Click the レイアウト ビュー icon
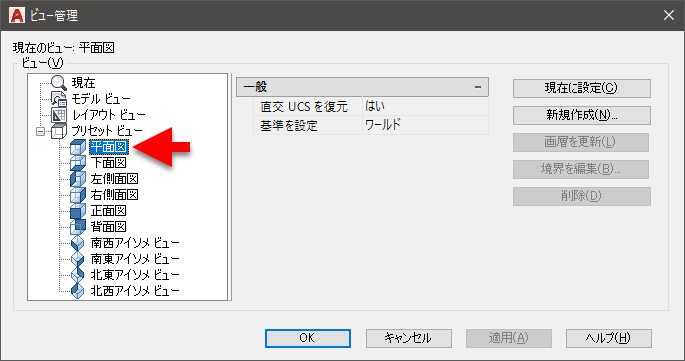The width and height of the screenshot is (685, 361). point(59,115)
